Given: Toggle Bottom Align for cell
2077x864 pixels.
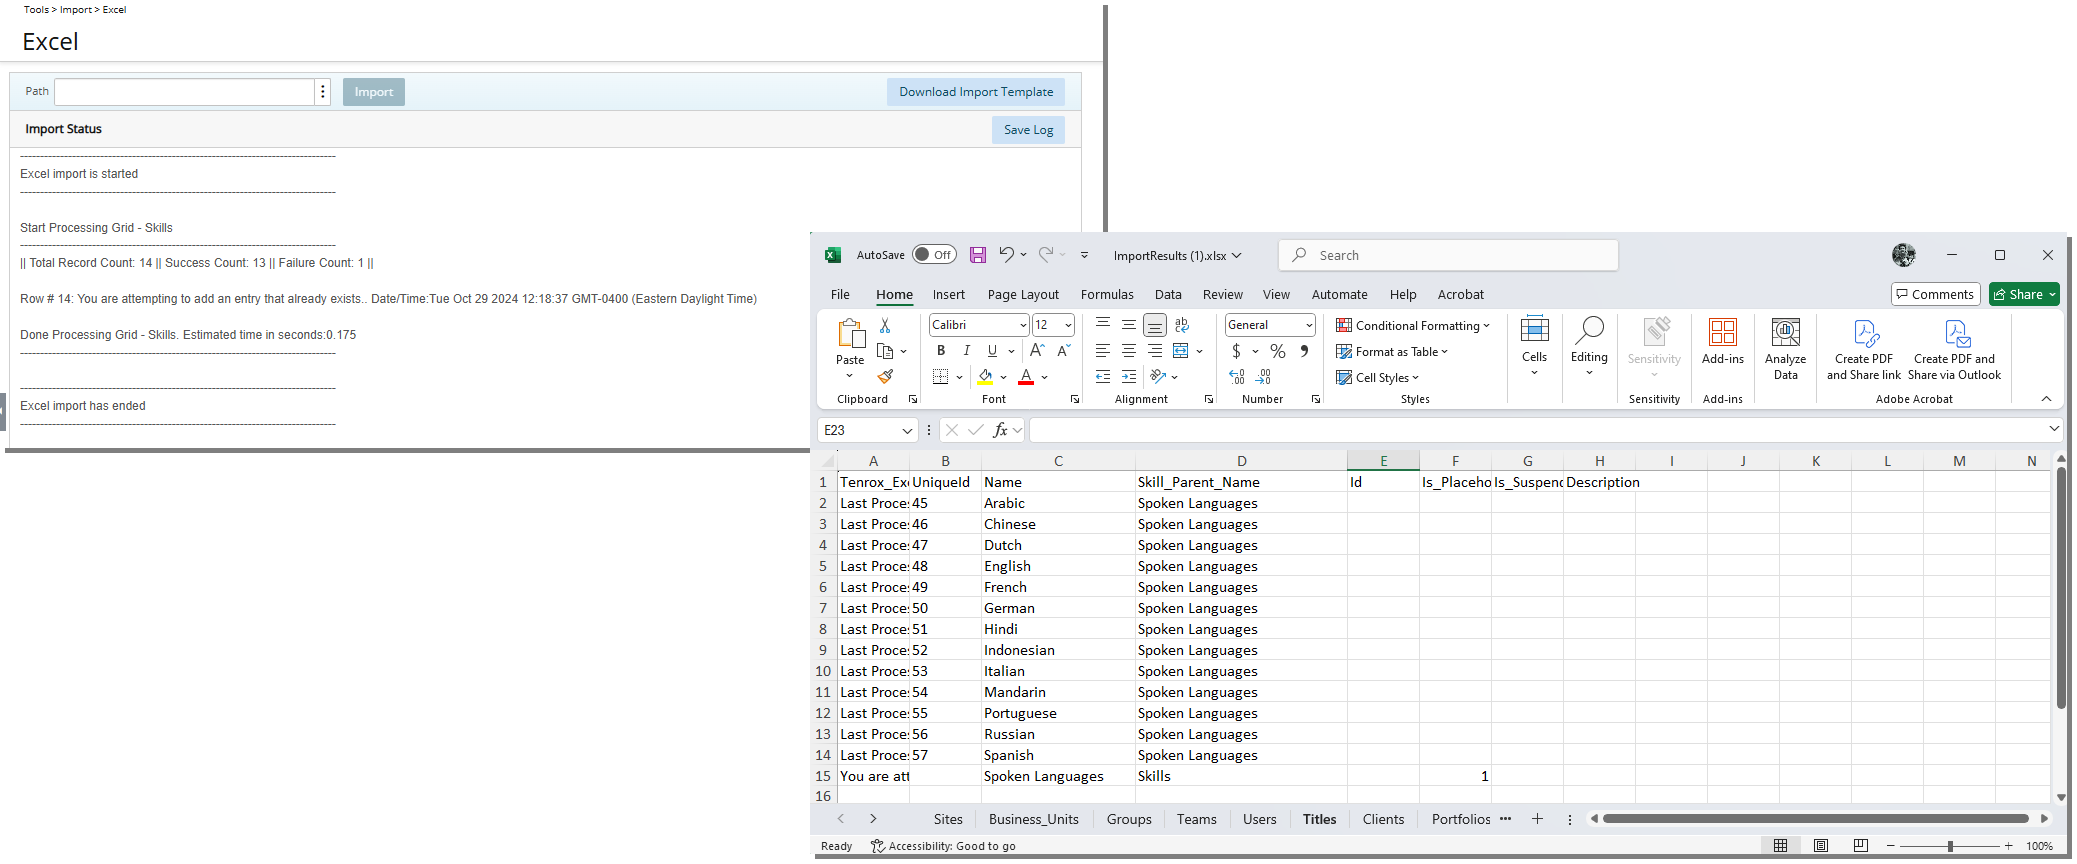Looking at the screenshot, I should 1155,325.
